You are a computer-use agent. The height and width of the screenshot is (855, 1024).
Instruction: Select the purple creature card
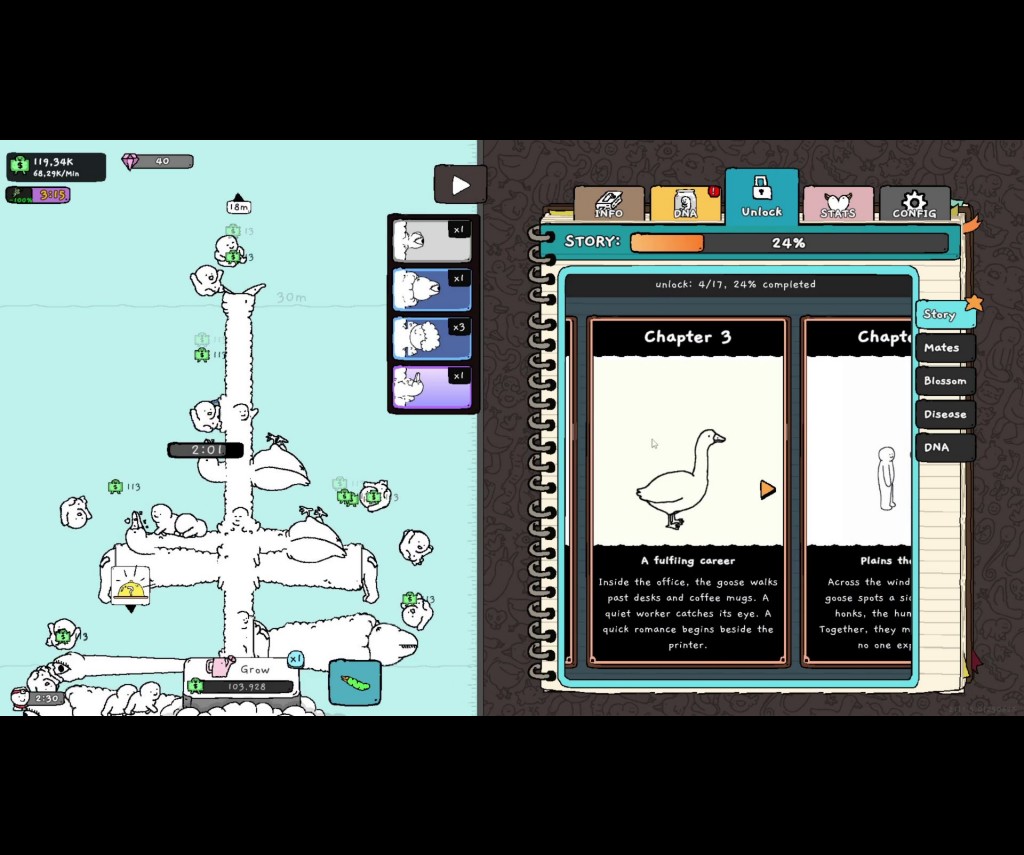click(432, 386)
